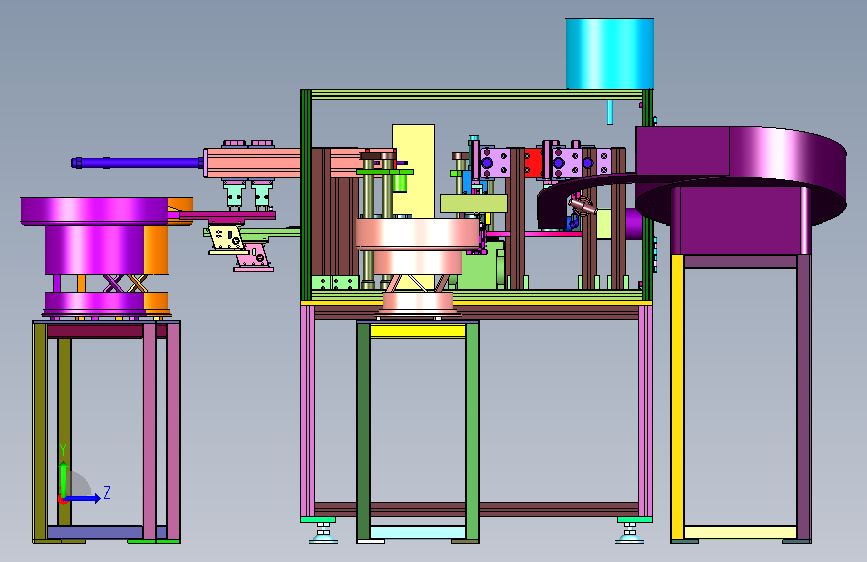Select the orange section of the left bowl
The width and height of the screenshot is (867, 562).
pos(156,251)
